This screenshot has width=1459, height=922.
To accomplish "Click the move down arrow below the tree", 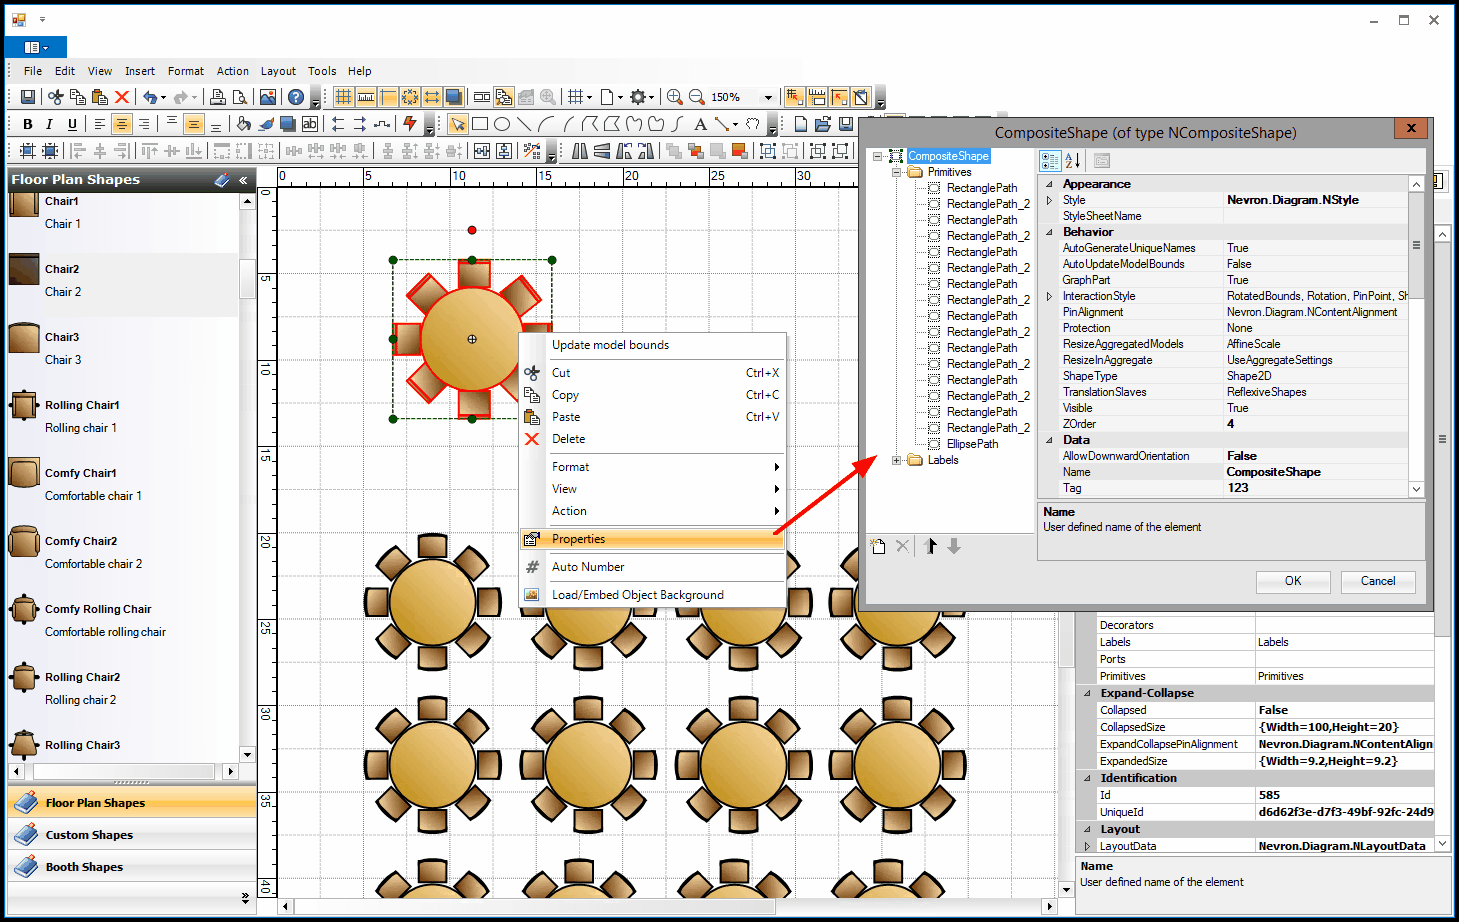I will (x=954, y=546).
